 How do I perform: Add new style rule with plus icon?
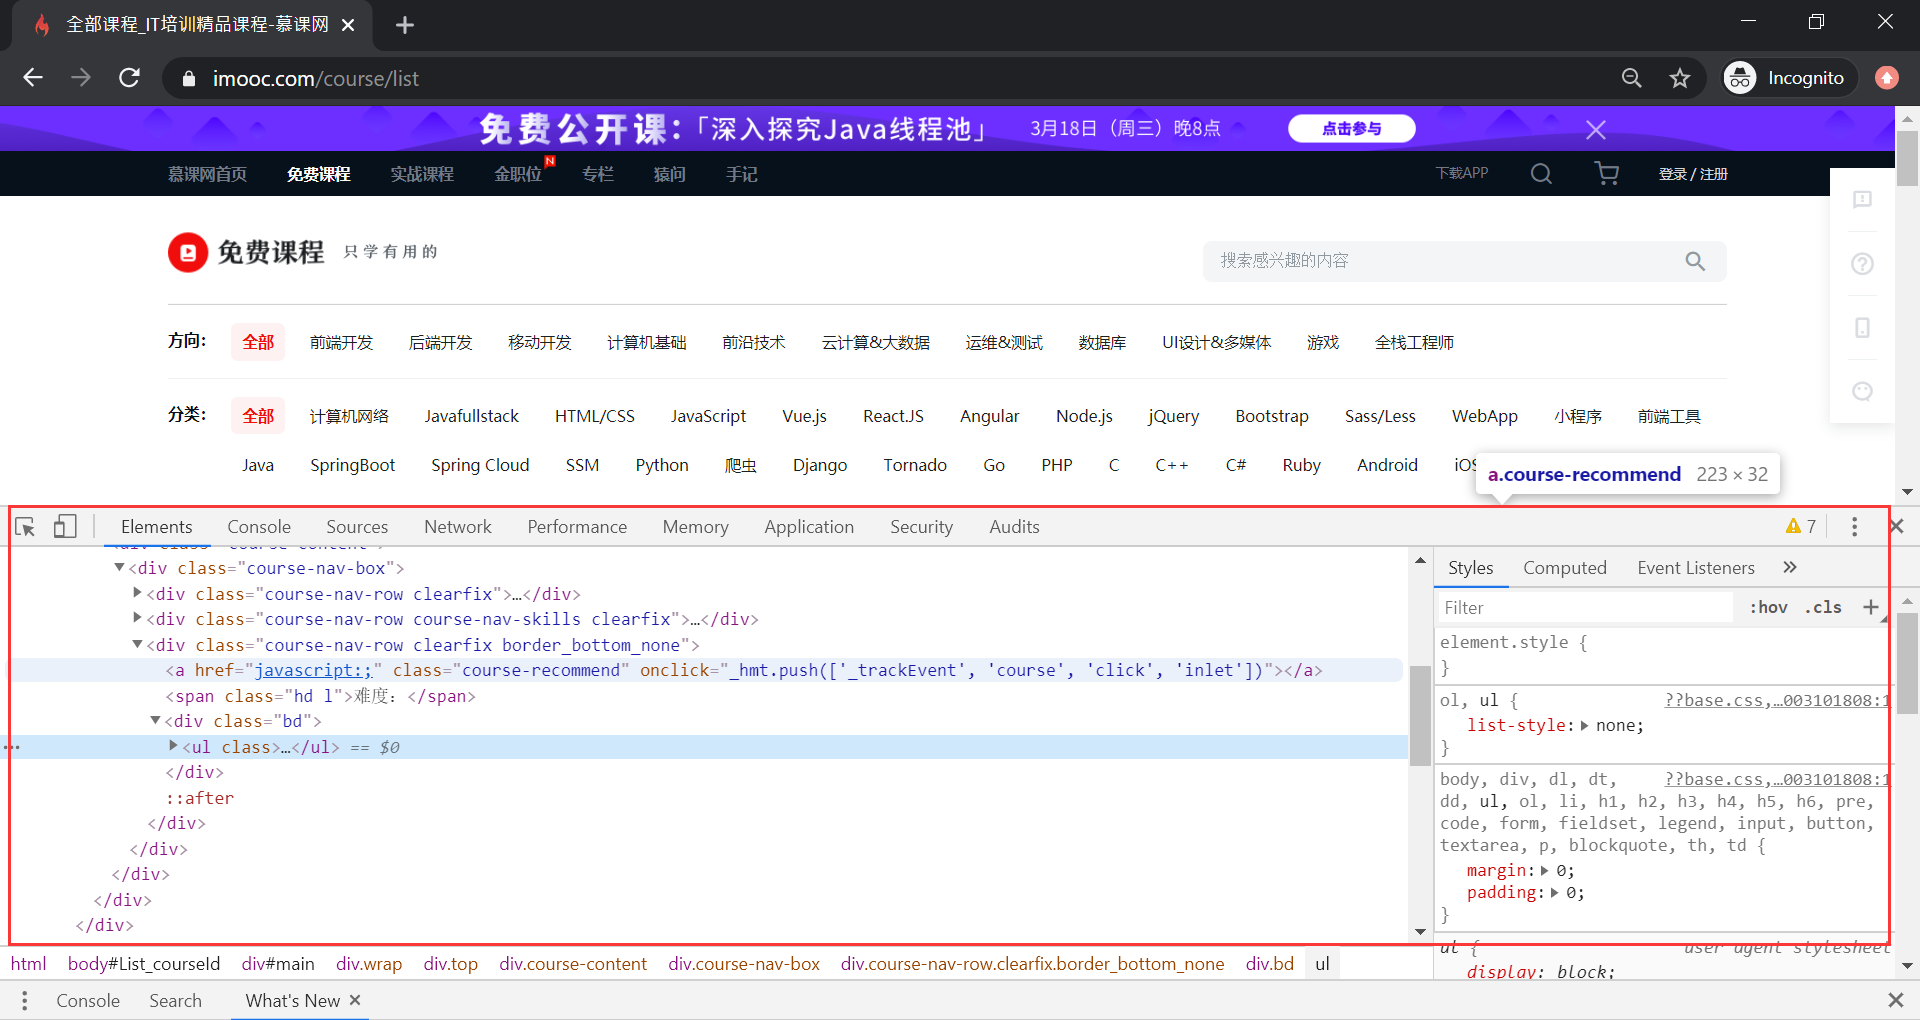click(x=1870, y=607)
